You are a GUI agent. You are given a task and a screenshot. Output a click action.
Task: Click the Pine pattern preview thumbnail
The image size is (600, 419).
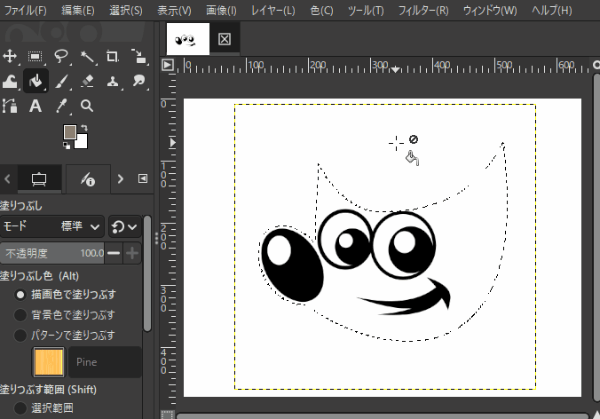coord(48,362)
